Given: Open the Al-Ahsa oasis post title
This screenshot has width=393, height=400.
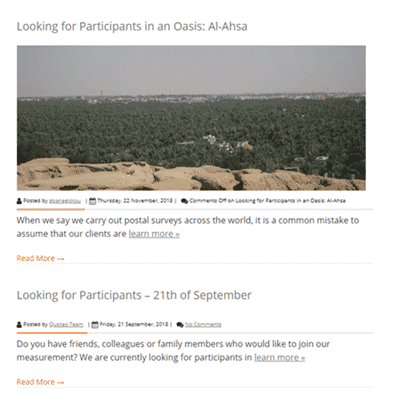Looking at the screenshot, I should pos(132,26).
